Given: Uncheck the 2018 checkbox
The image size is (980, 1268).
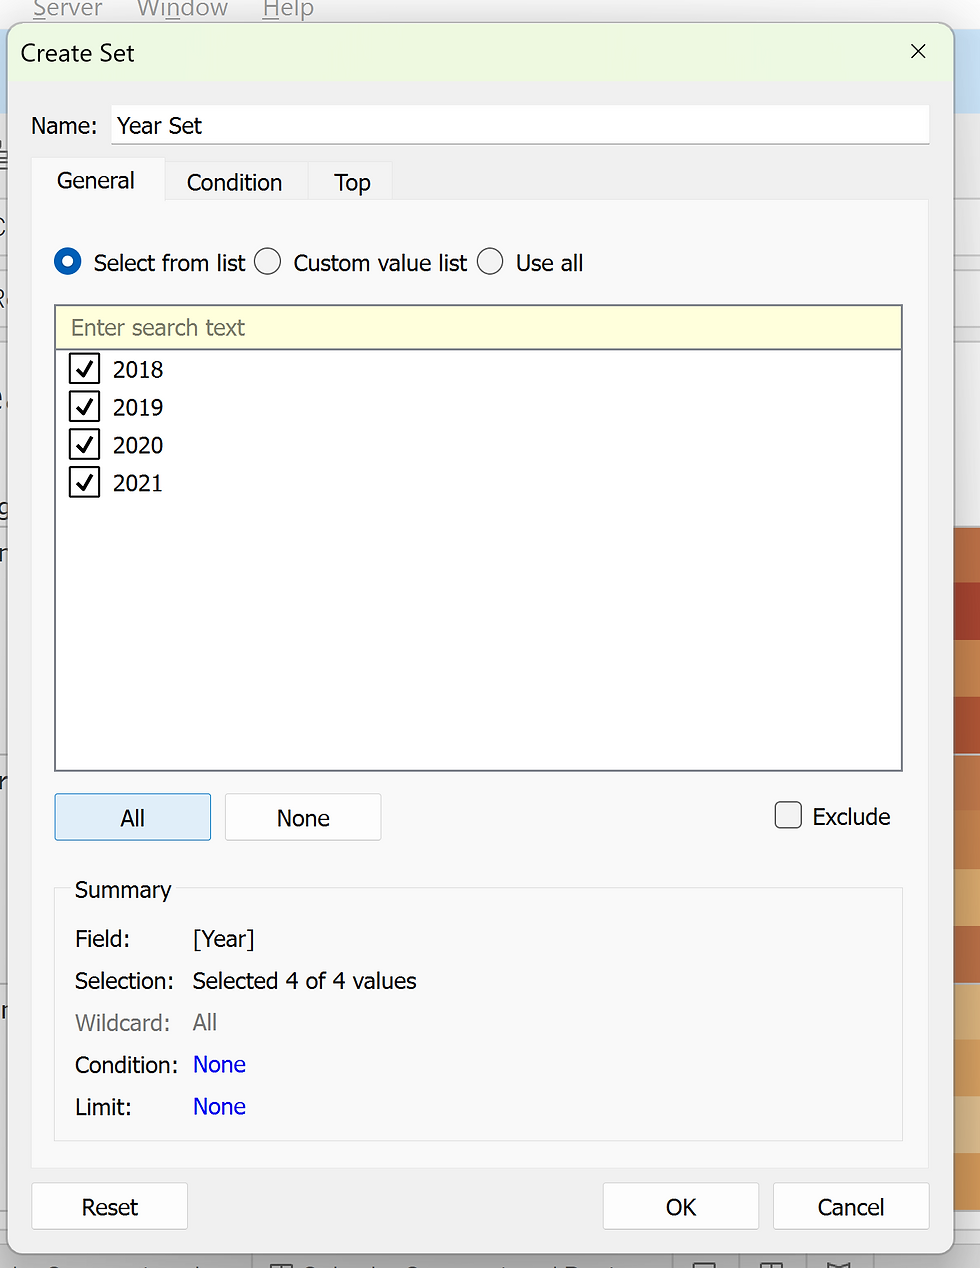Looking at the screenshot, I should (x=84, y=368).
